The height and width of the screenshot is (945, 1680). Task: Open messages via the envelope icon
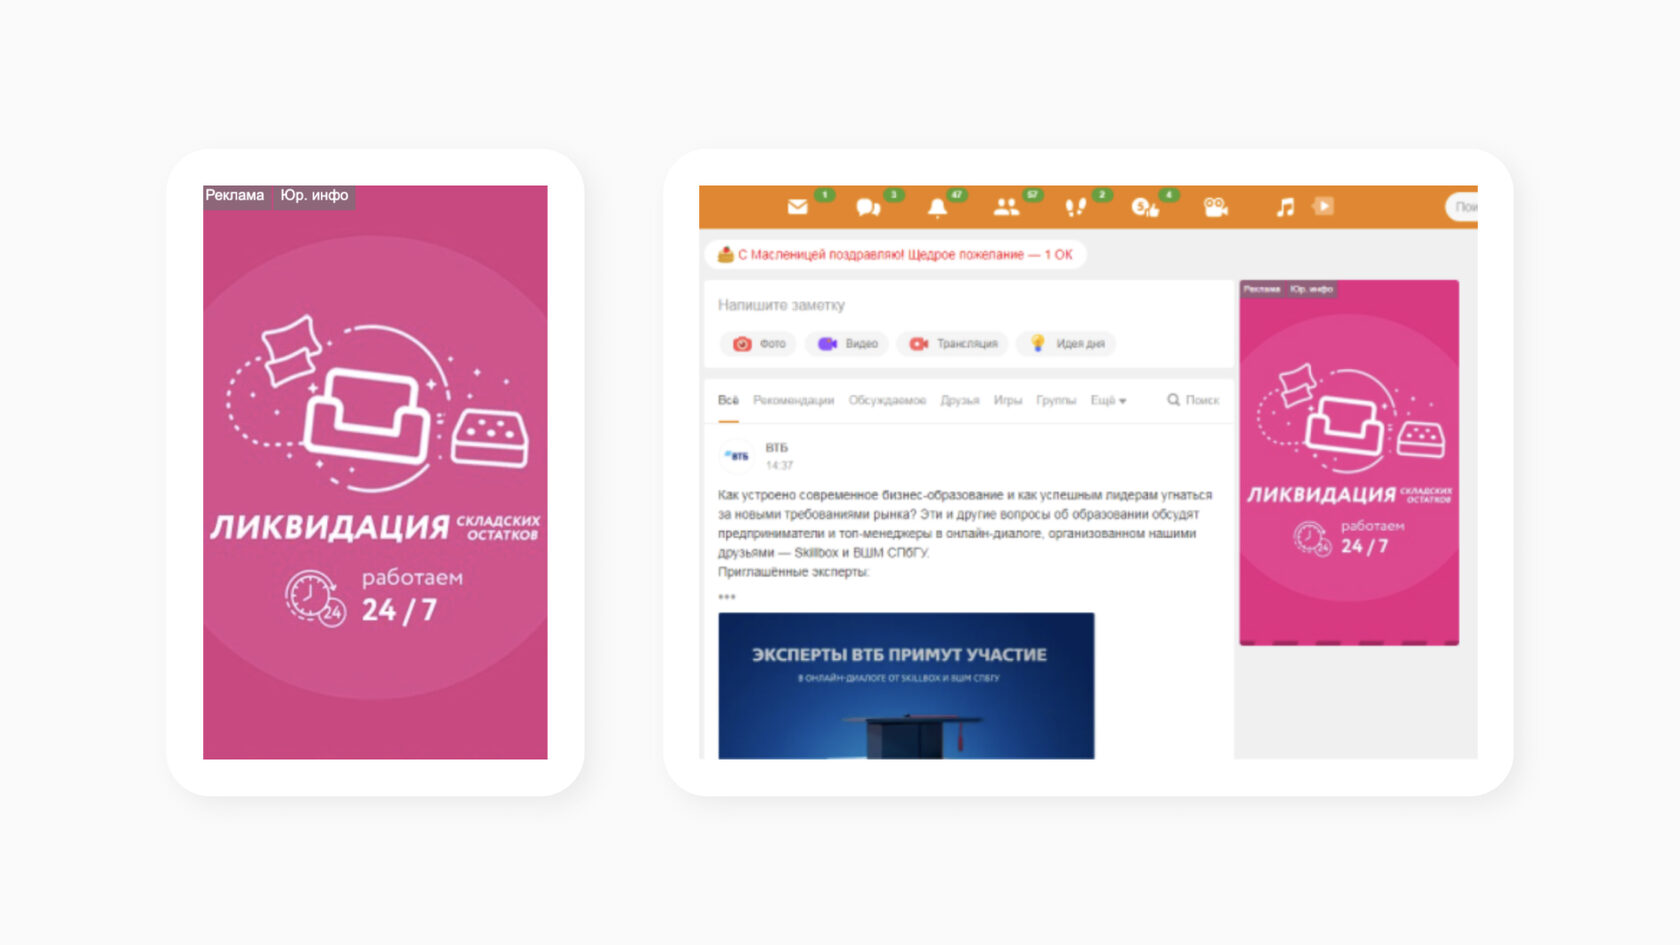tap(797, 207)
